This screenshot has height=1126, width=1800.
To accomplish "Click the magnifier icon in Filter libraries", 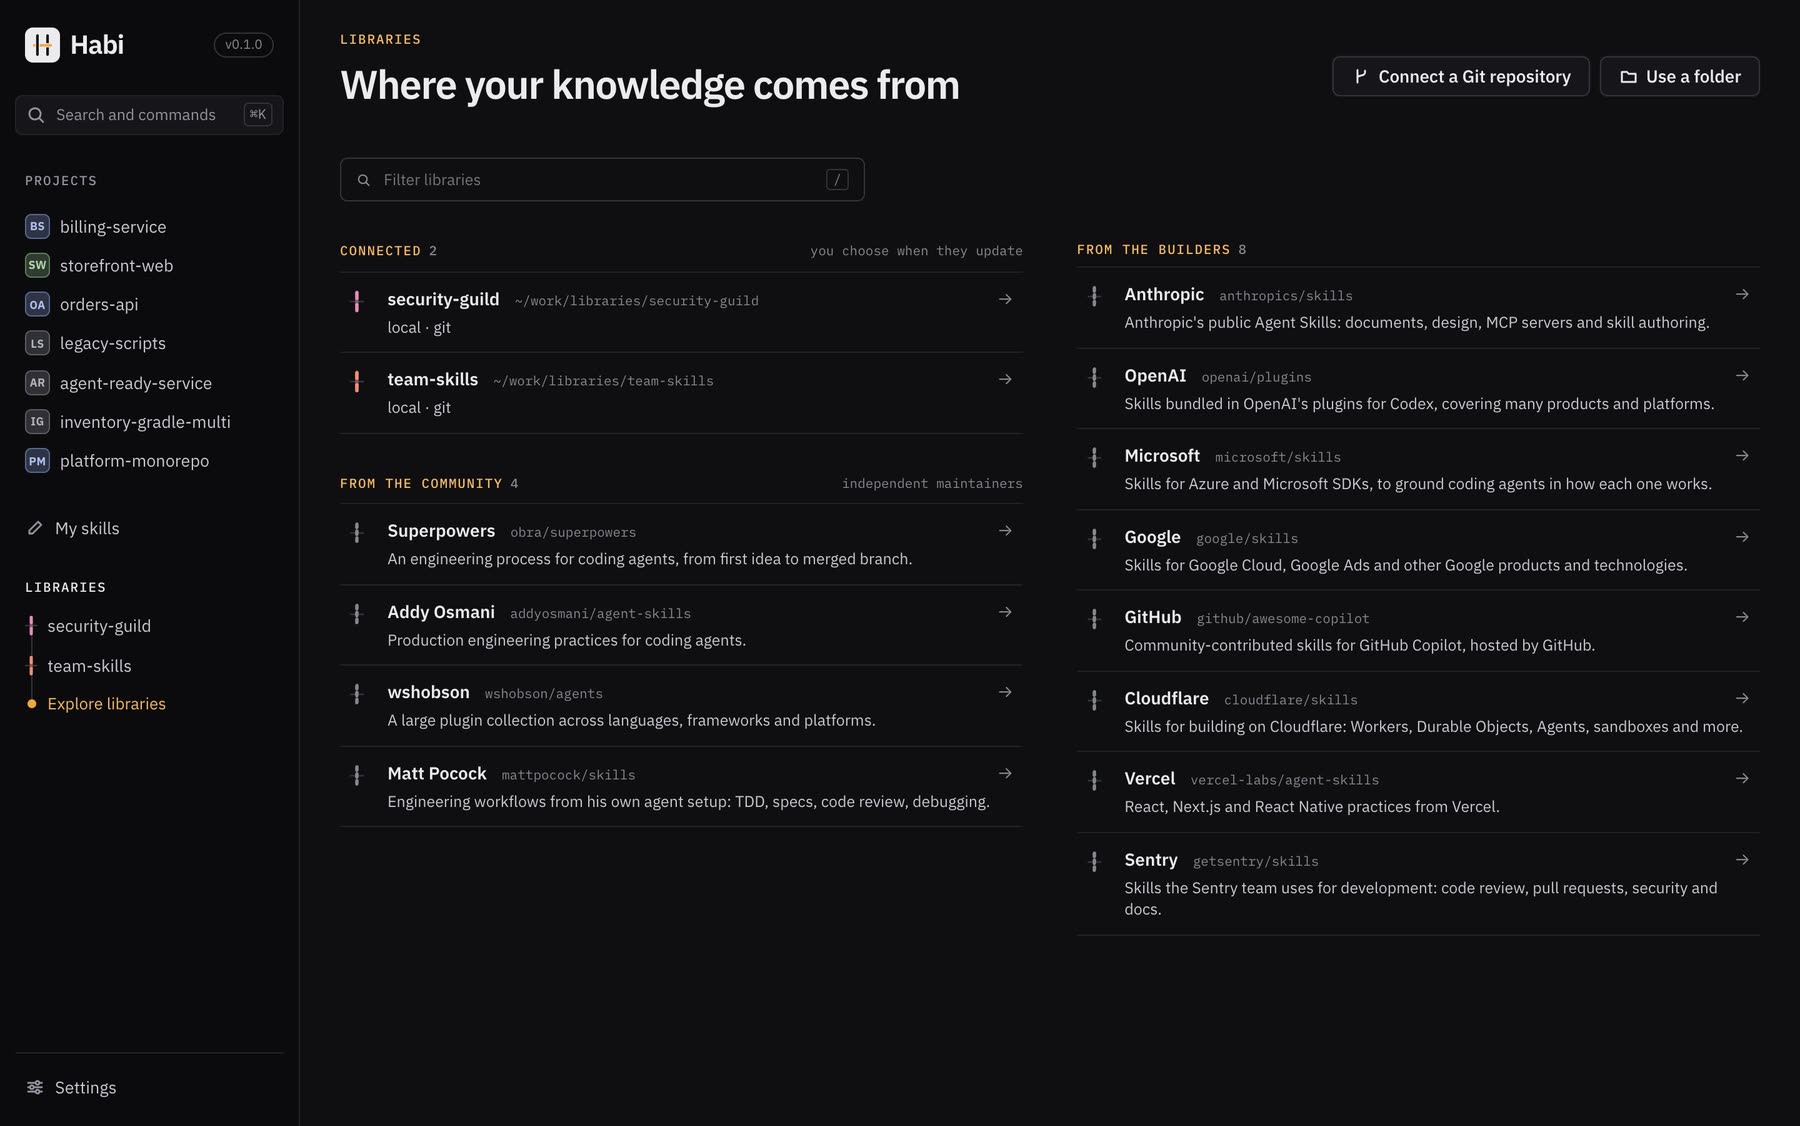I will coord(364,180).
